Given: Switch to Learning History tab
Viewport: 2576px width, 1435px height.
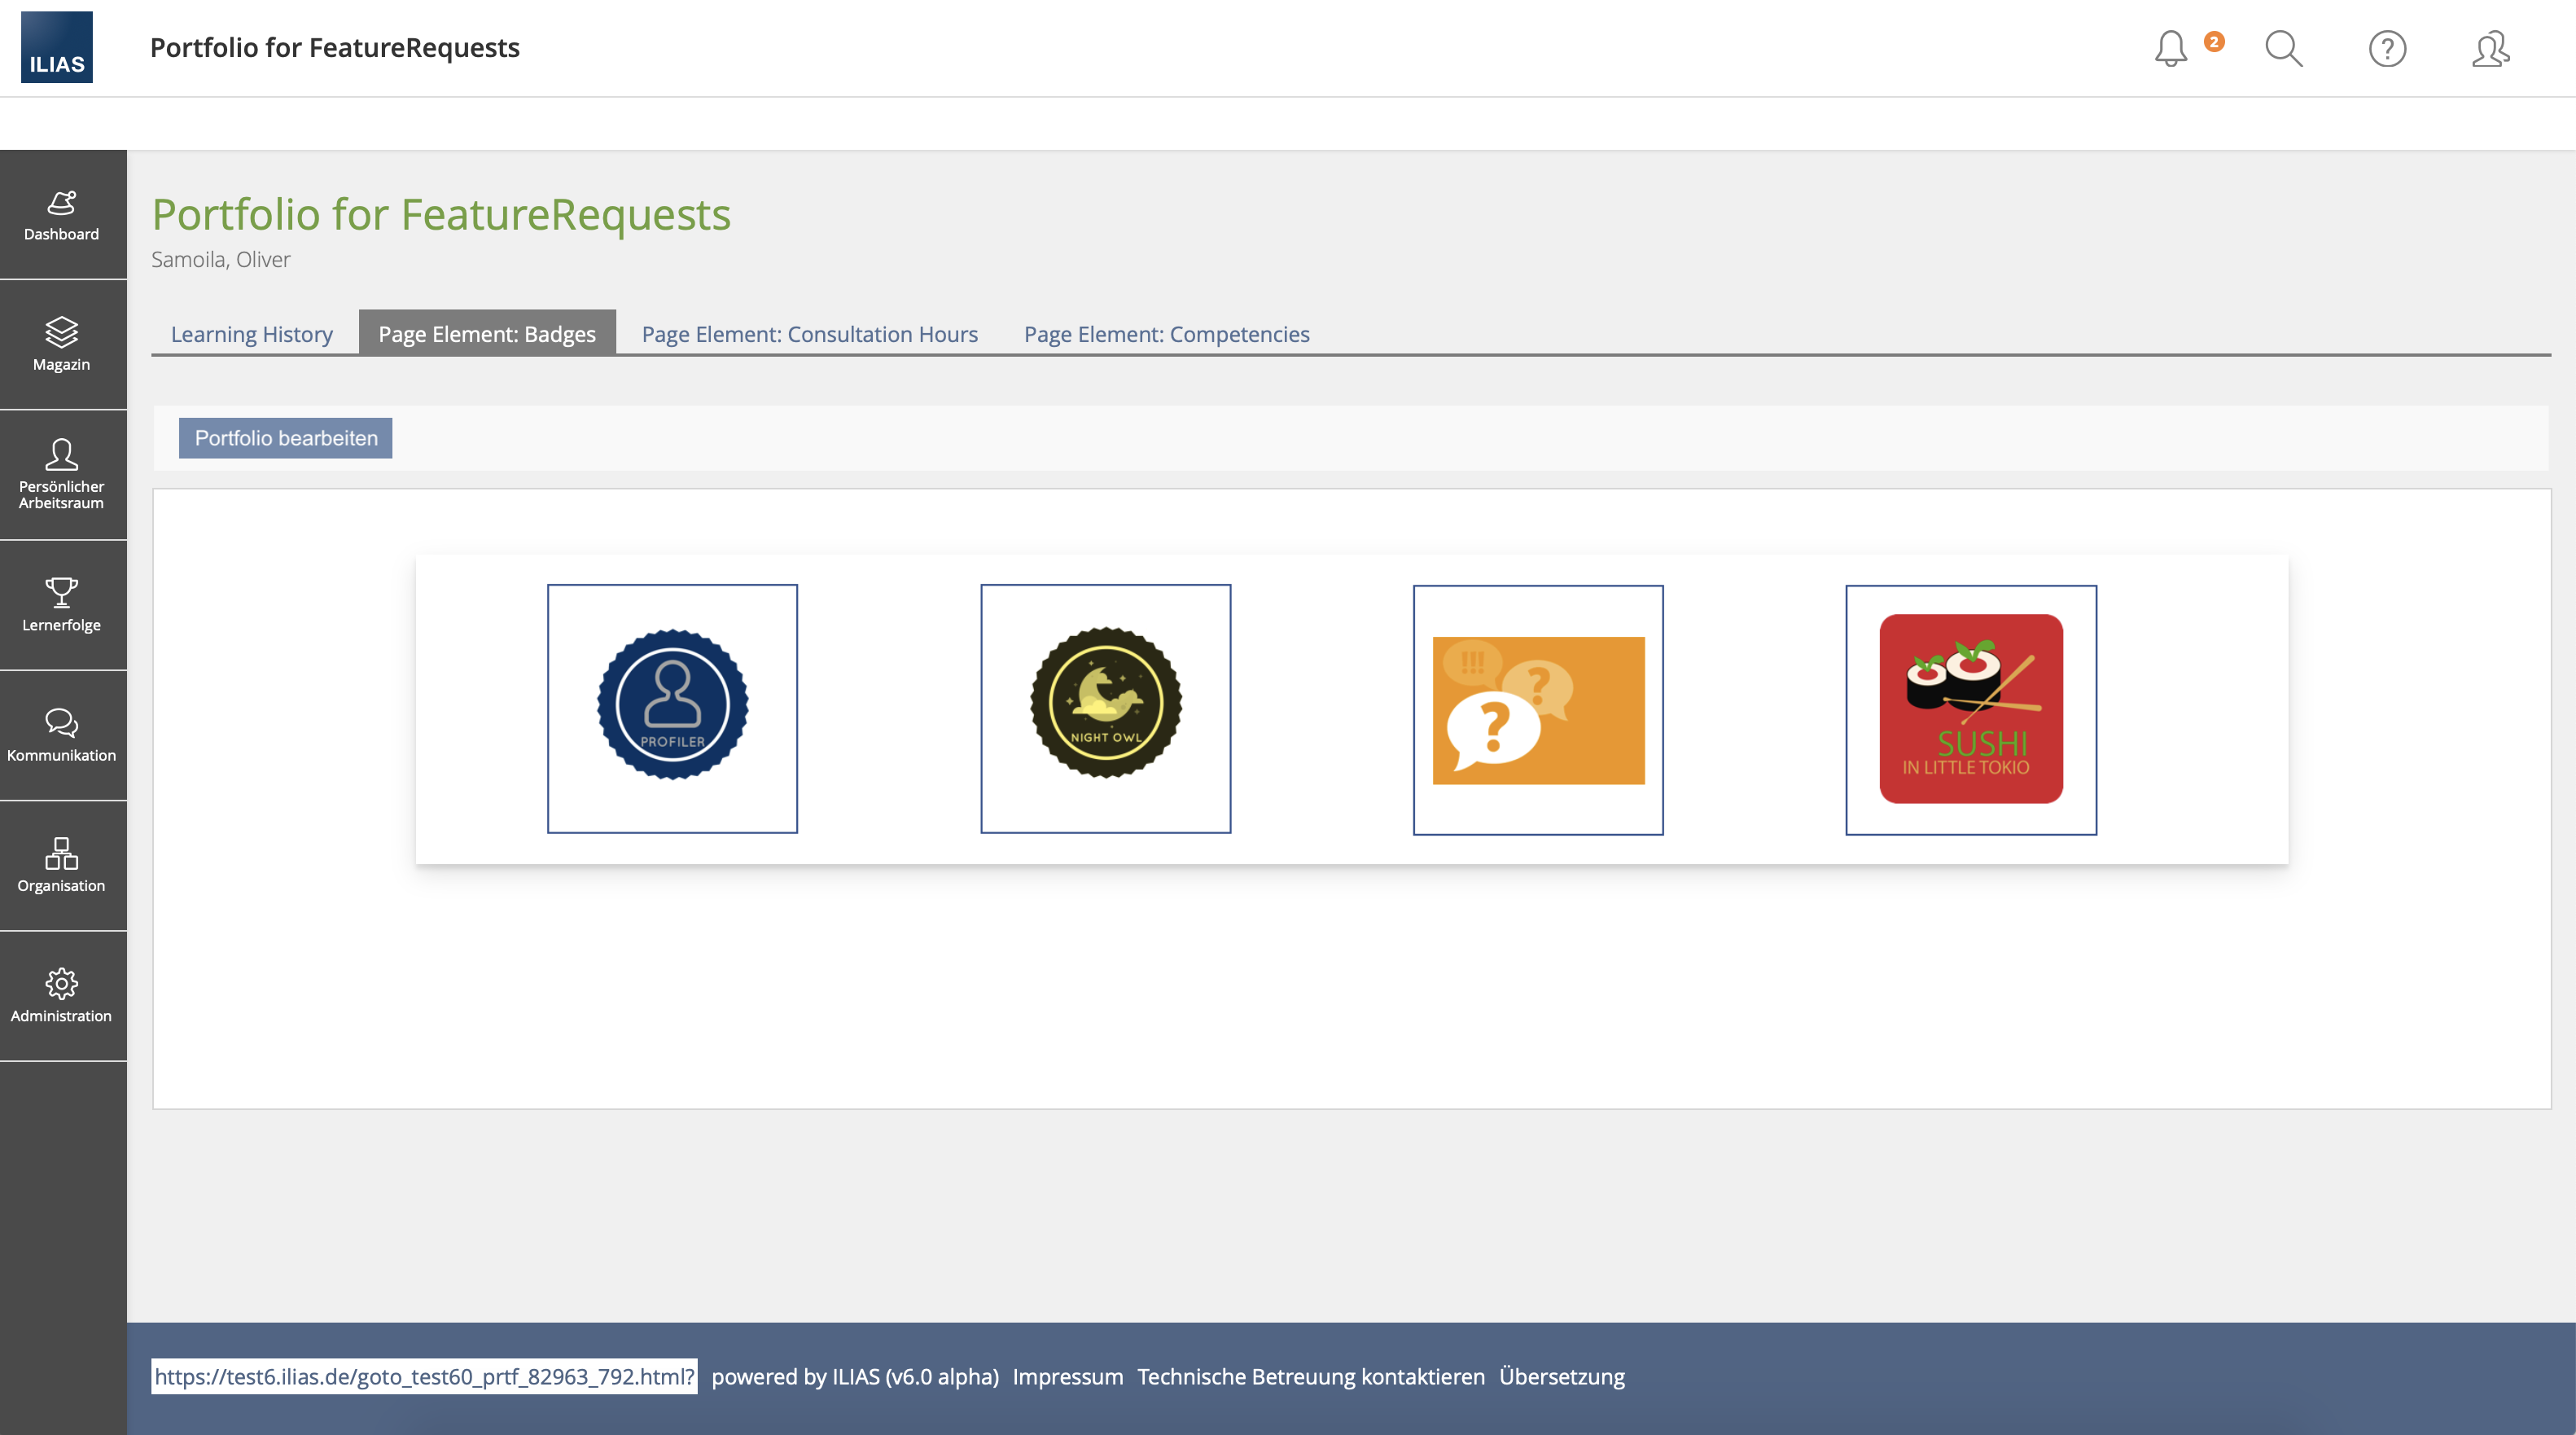Looking at the screenshot, I should (x=252, y=334).
